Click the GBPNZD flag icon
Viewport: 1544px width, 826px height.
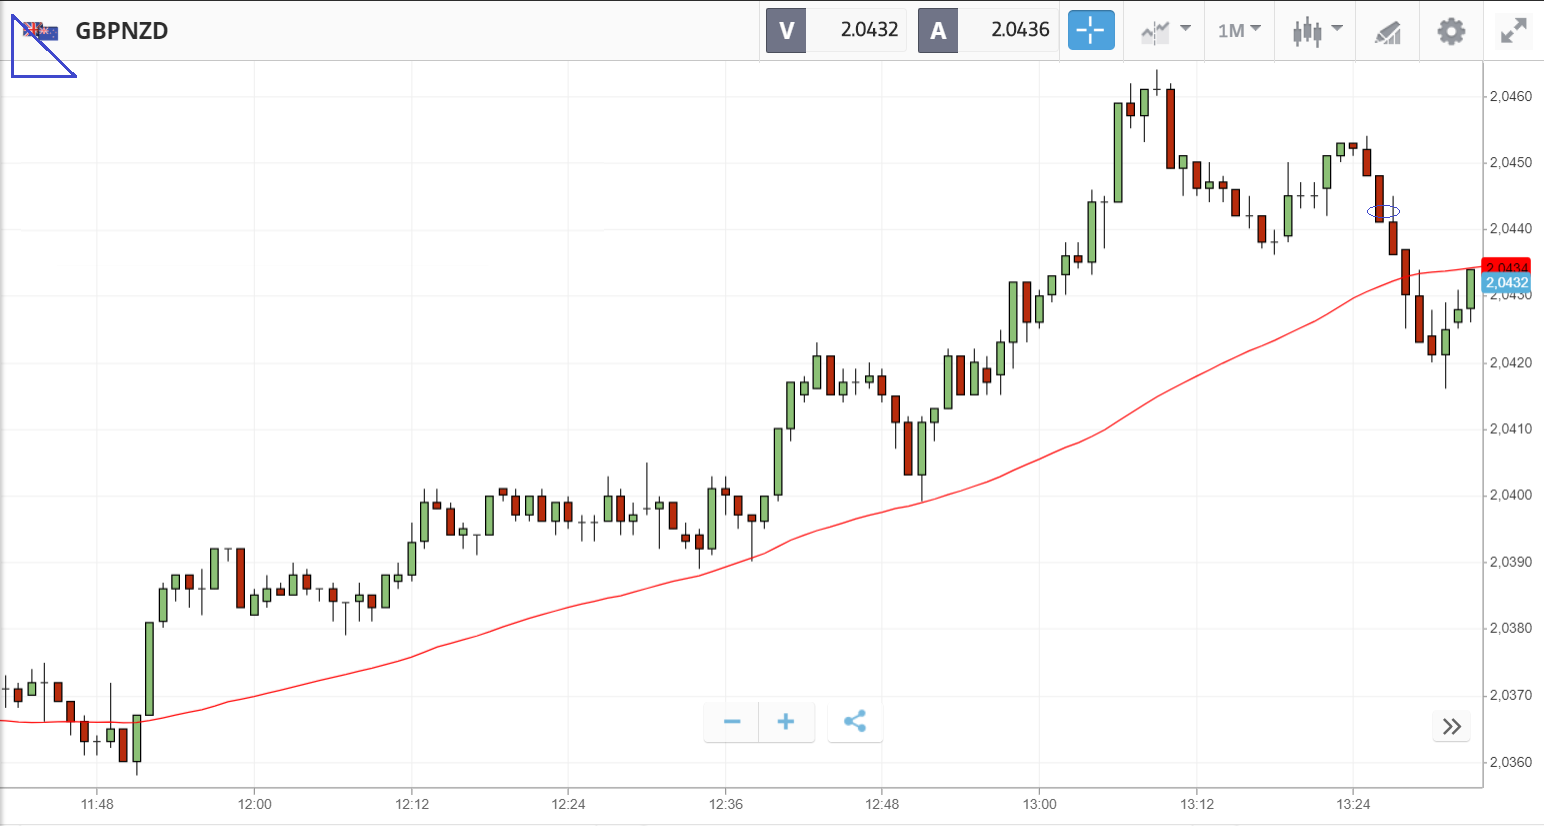click(x=41, y=31)
